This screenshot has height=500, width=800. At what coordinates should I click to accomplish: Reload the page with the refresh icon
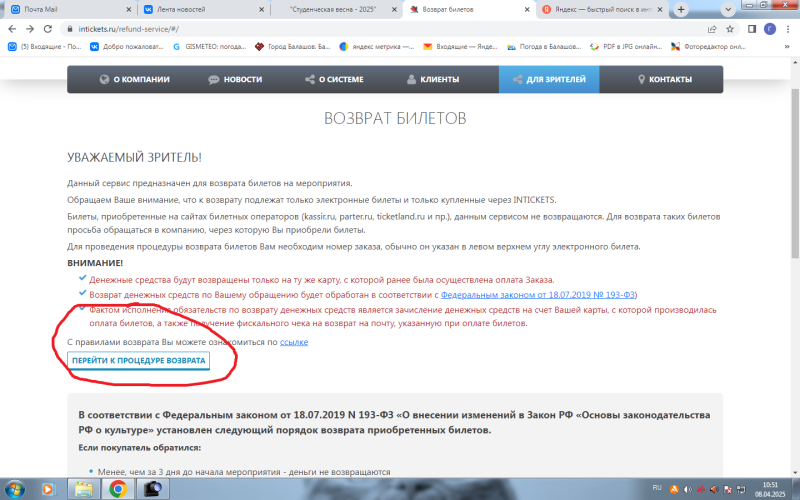(48, 29)
